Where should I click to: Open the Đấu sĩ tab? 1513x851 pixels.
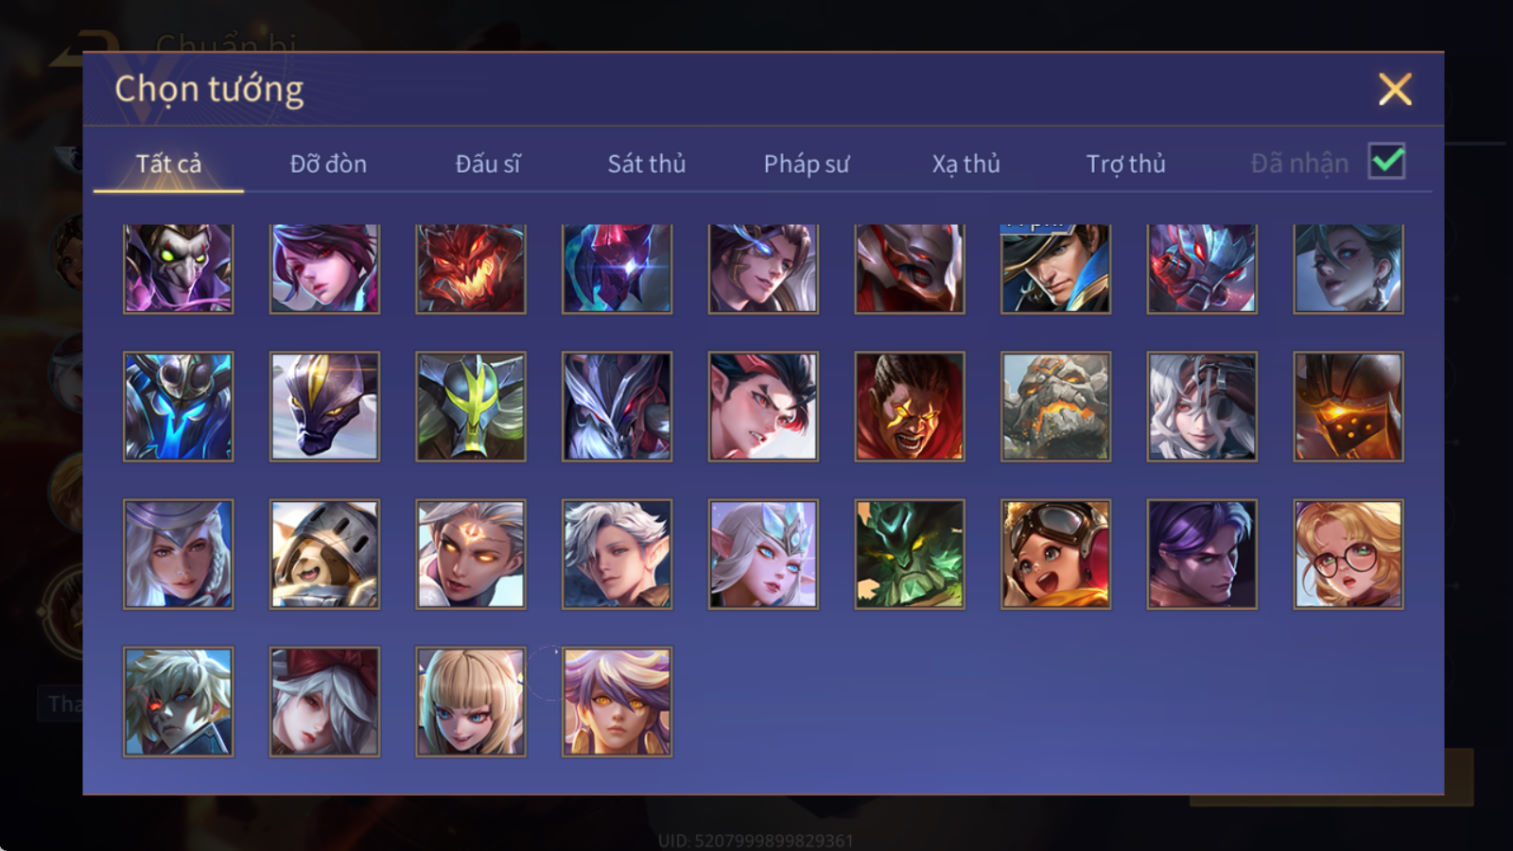click(487, 164)
